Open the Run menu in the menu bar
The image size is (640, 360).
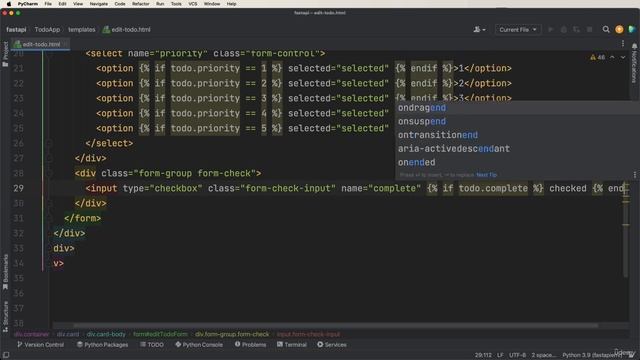160,4
